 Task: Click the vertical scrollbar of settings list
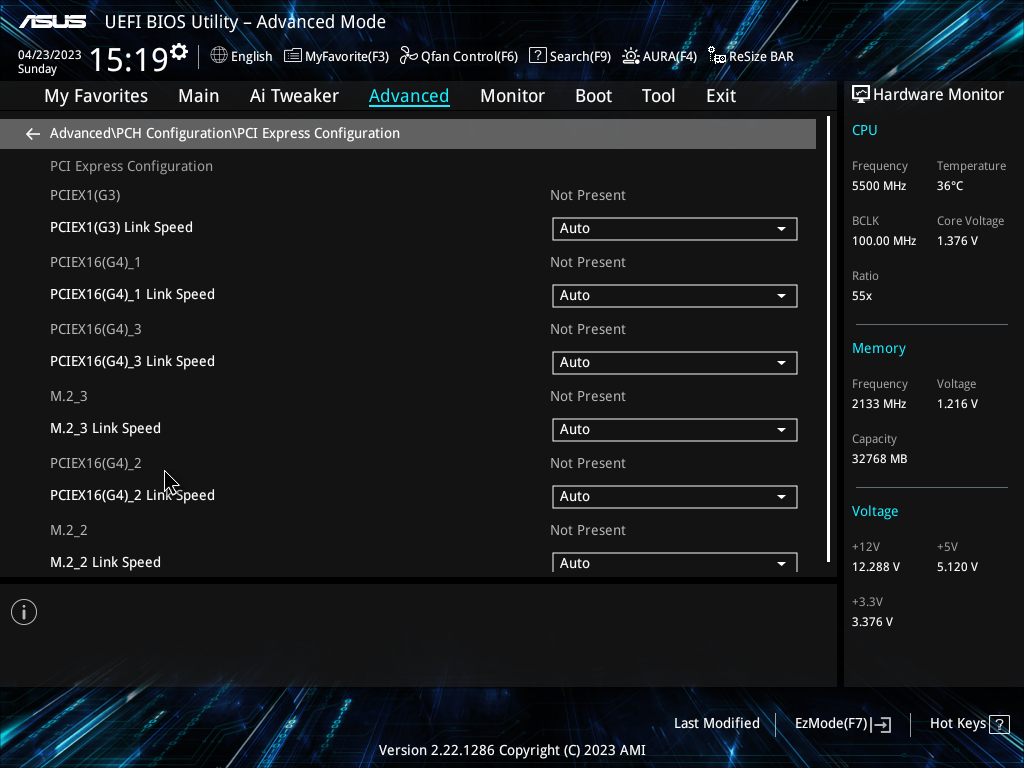coord(828,339)
